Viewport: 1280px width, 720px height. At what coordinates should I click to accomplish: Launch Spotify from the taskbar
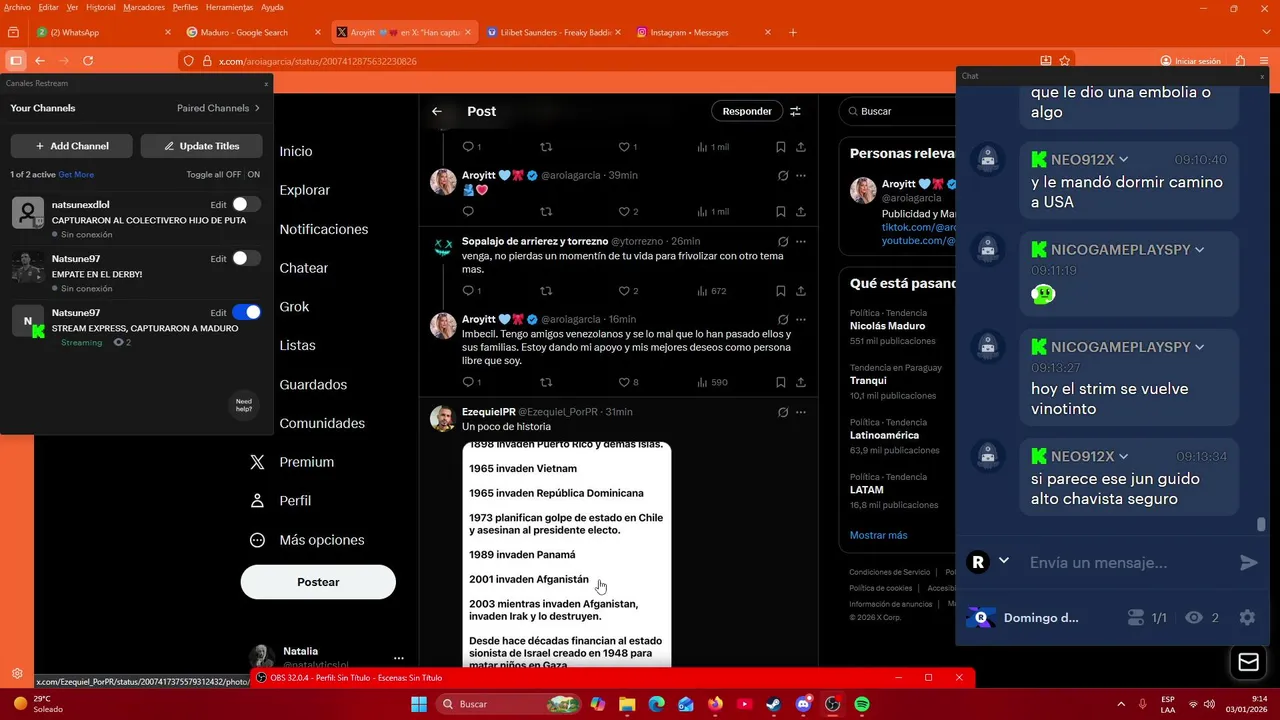[x=862, y=704]
